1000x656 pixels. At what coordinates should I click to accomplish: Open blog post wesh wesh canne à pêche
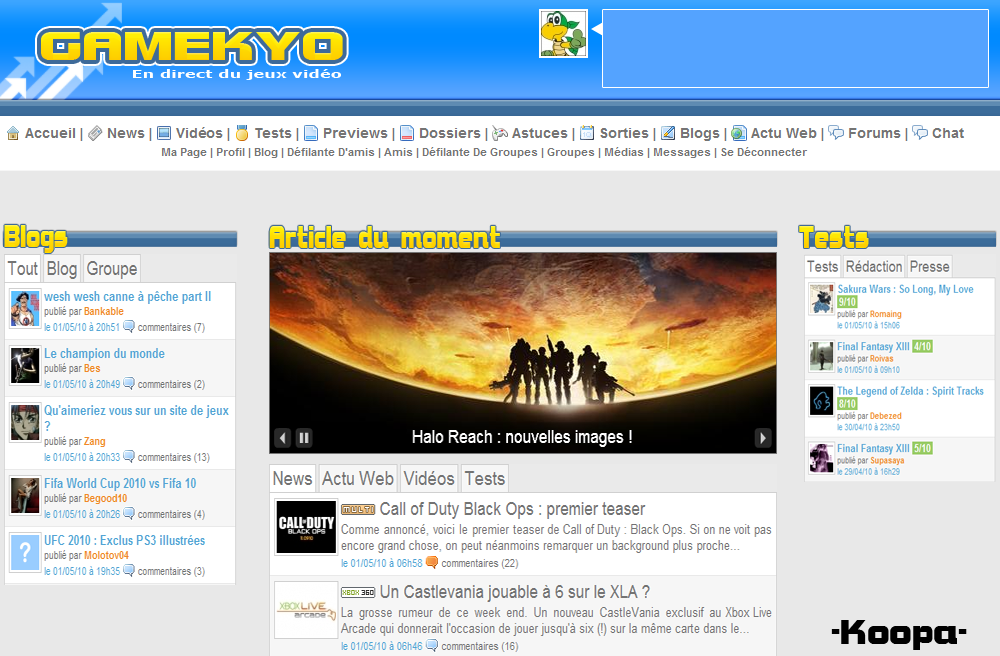128,296
